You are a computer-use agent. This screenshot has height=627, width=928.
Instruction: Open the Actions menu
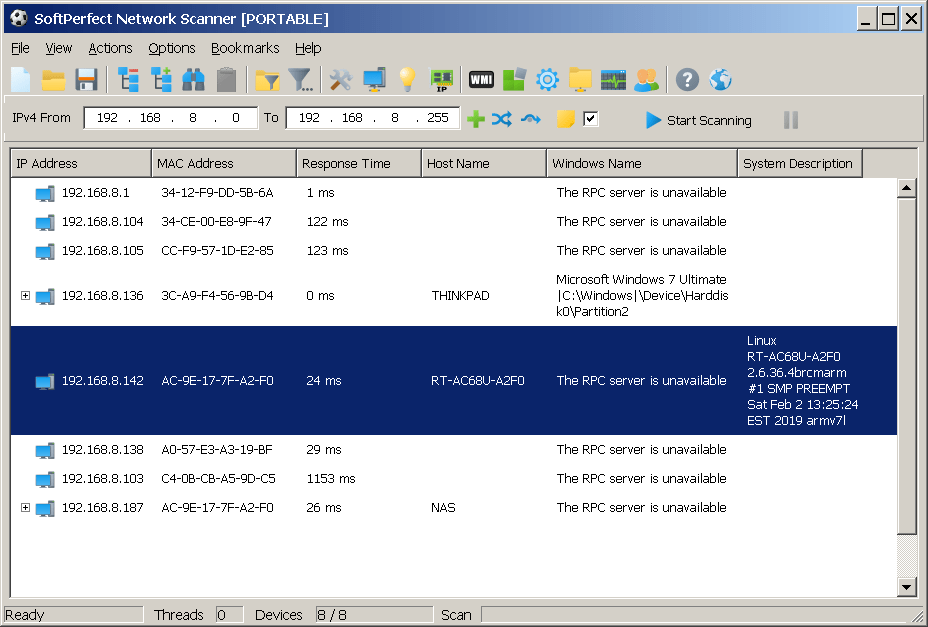coord(110,48)
